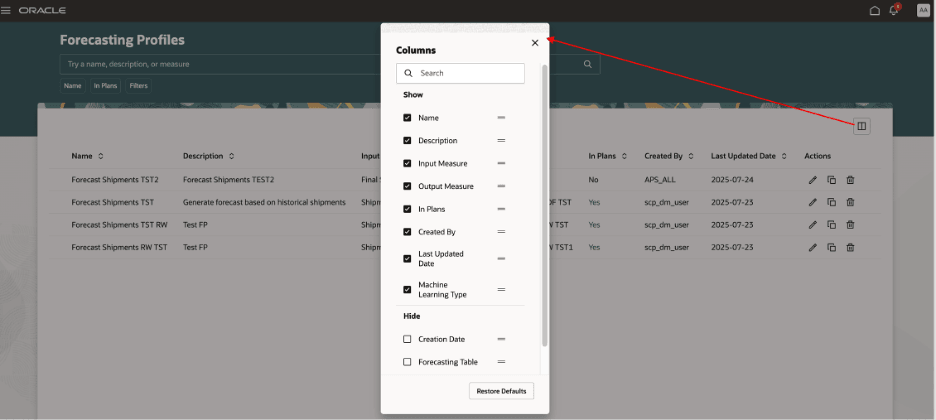The image size is (936, 420).
Task: Sort table by Created By column arrows
Action: coord(691,156)
